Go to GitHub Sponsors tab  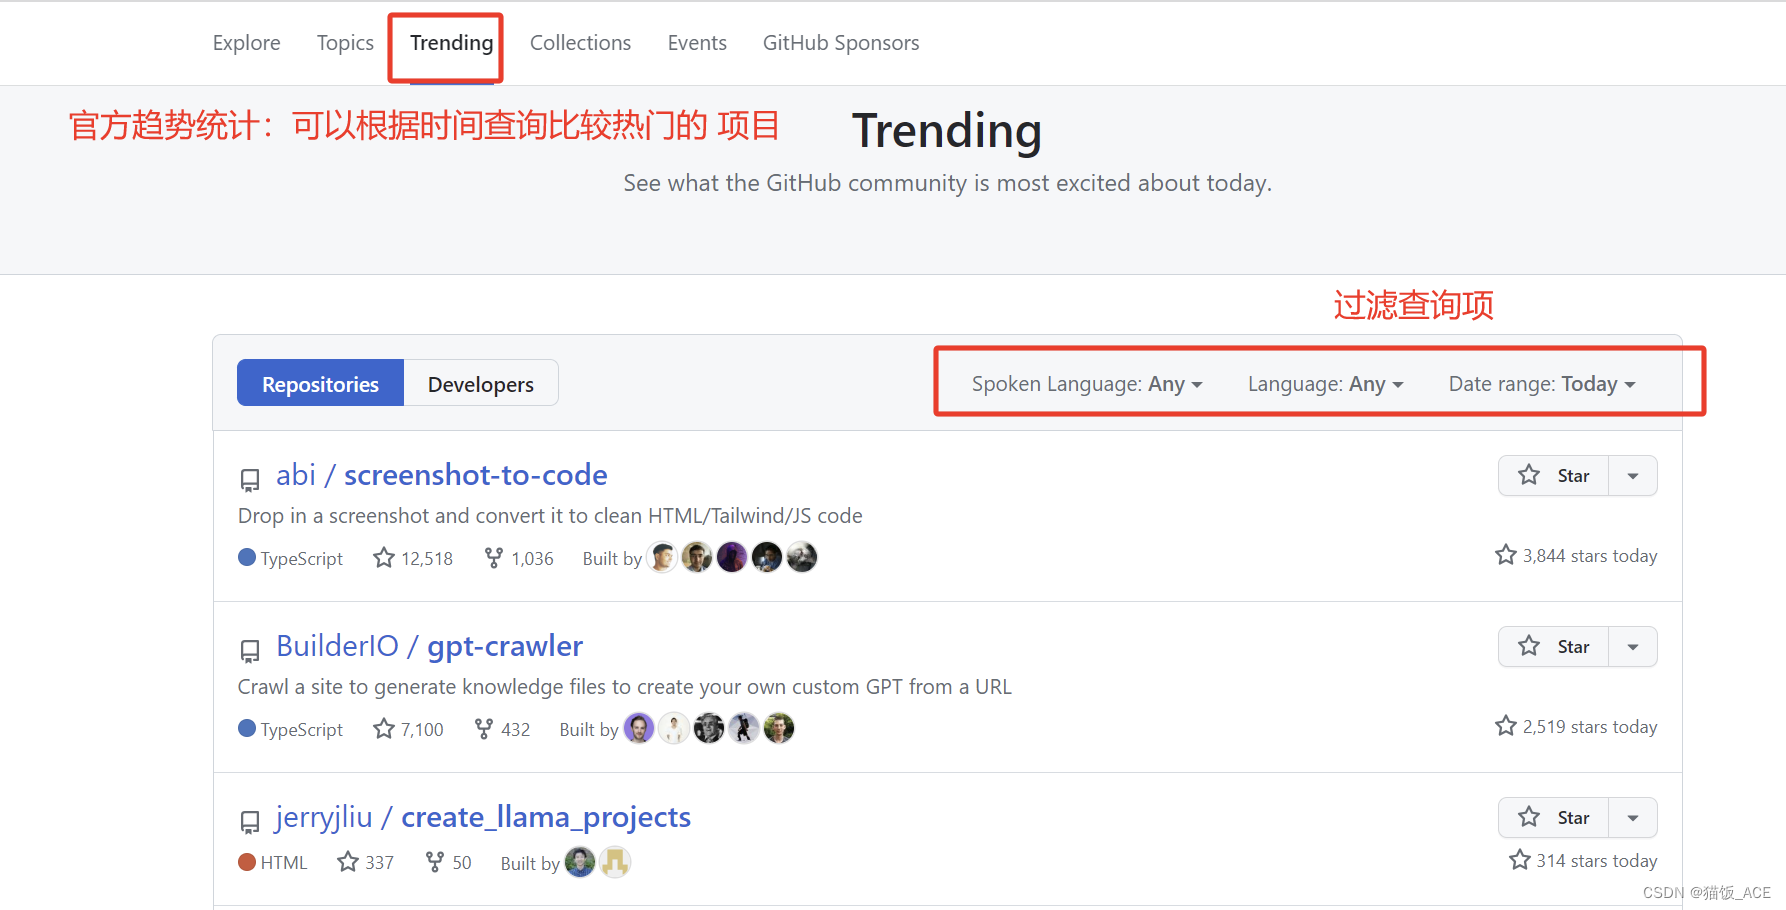pos(841,43)
